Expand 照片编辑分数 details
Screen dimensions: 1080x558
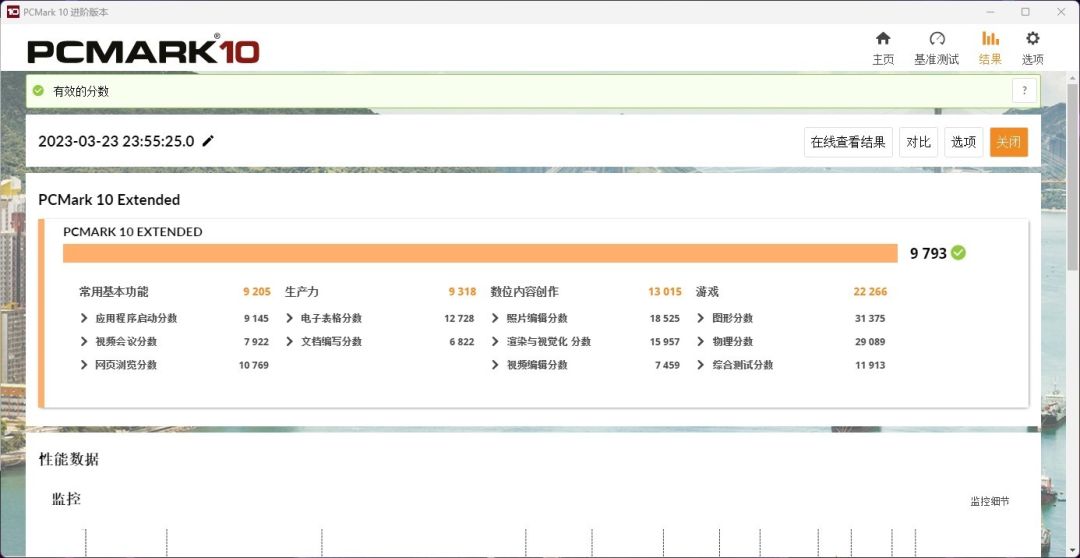(x=530, y=318)
